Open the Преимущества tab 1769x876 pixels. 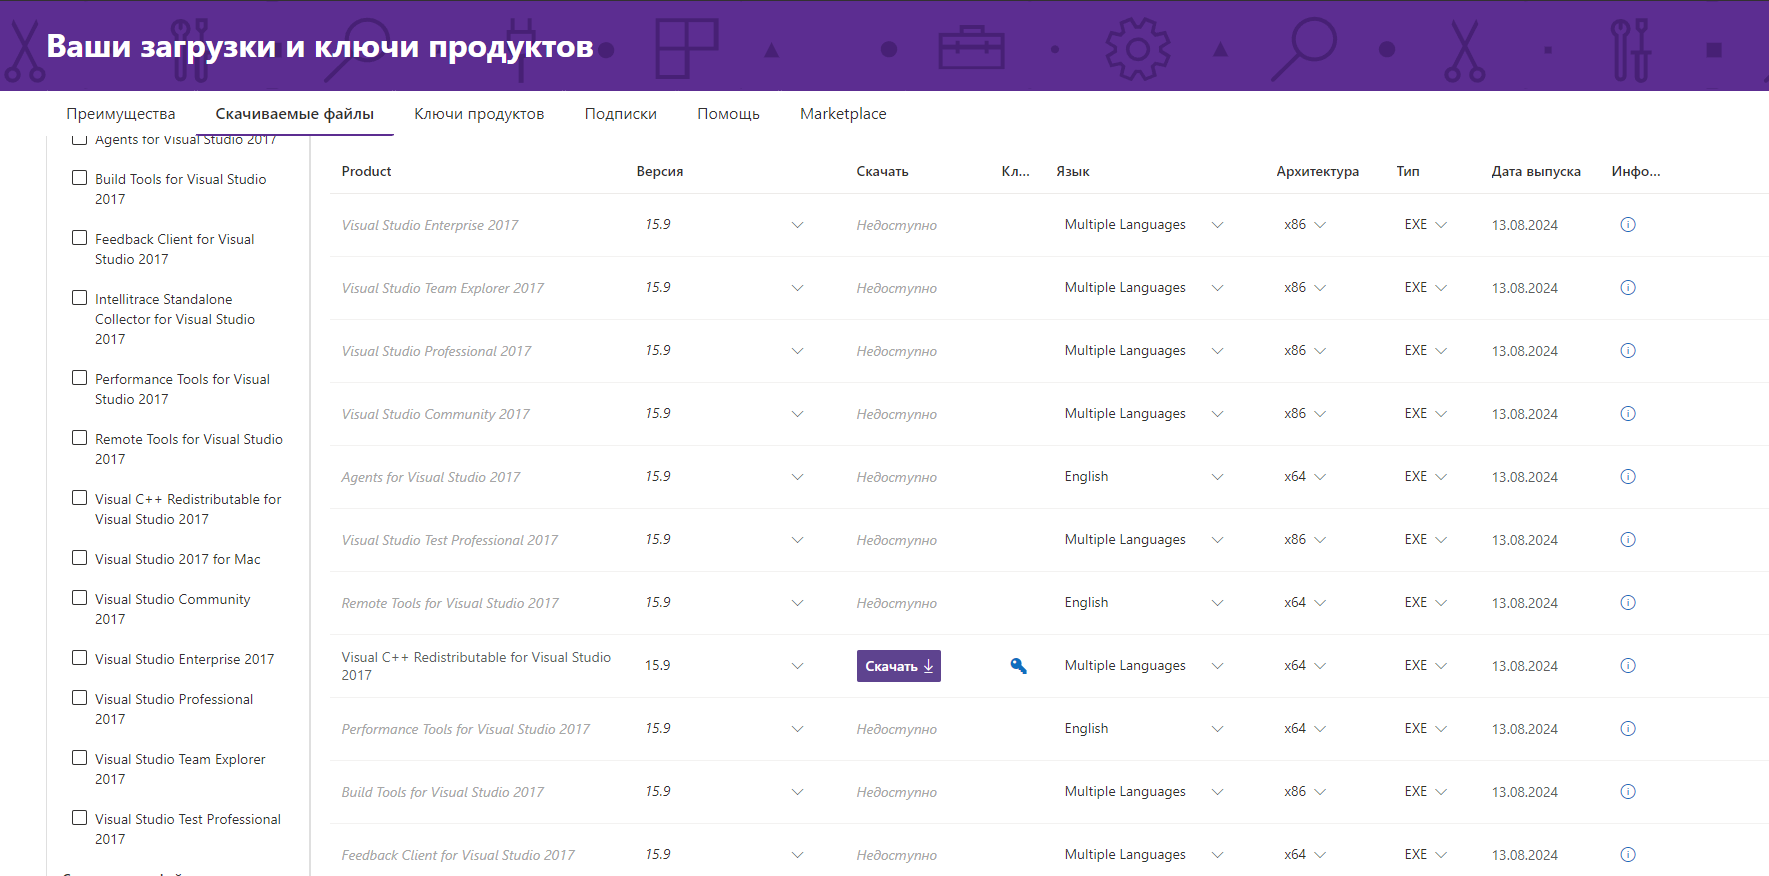point(121,114)
